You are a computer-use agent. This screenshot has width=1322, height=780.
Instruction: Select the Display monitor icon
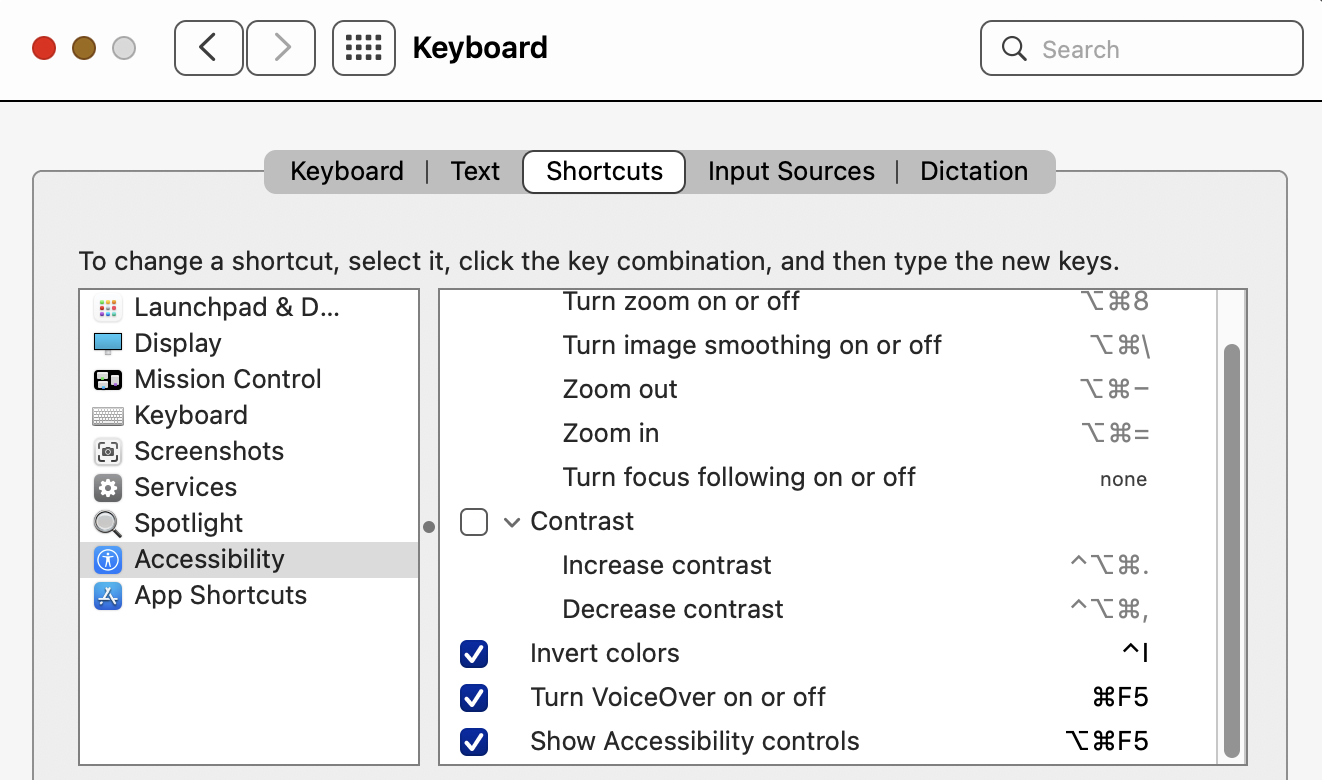107,344
